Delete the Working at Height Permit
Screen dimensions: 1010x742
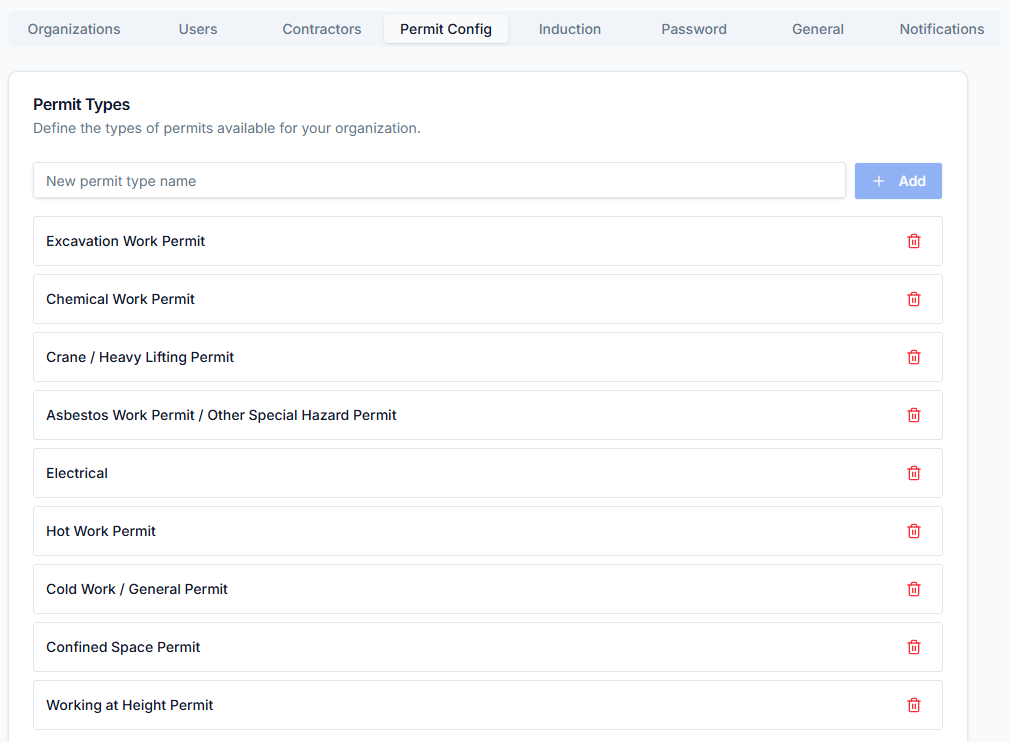click(x=913, y=705)
